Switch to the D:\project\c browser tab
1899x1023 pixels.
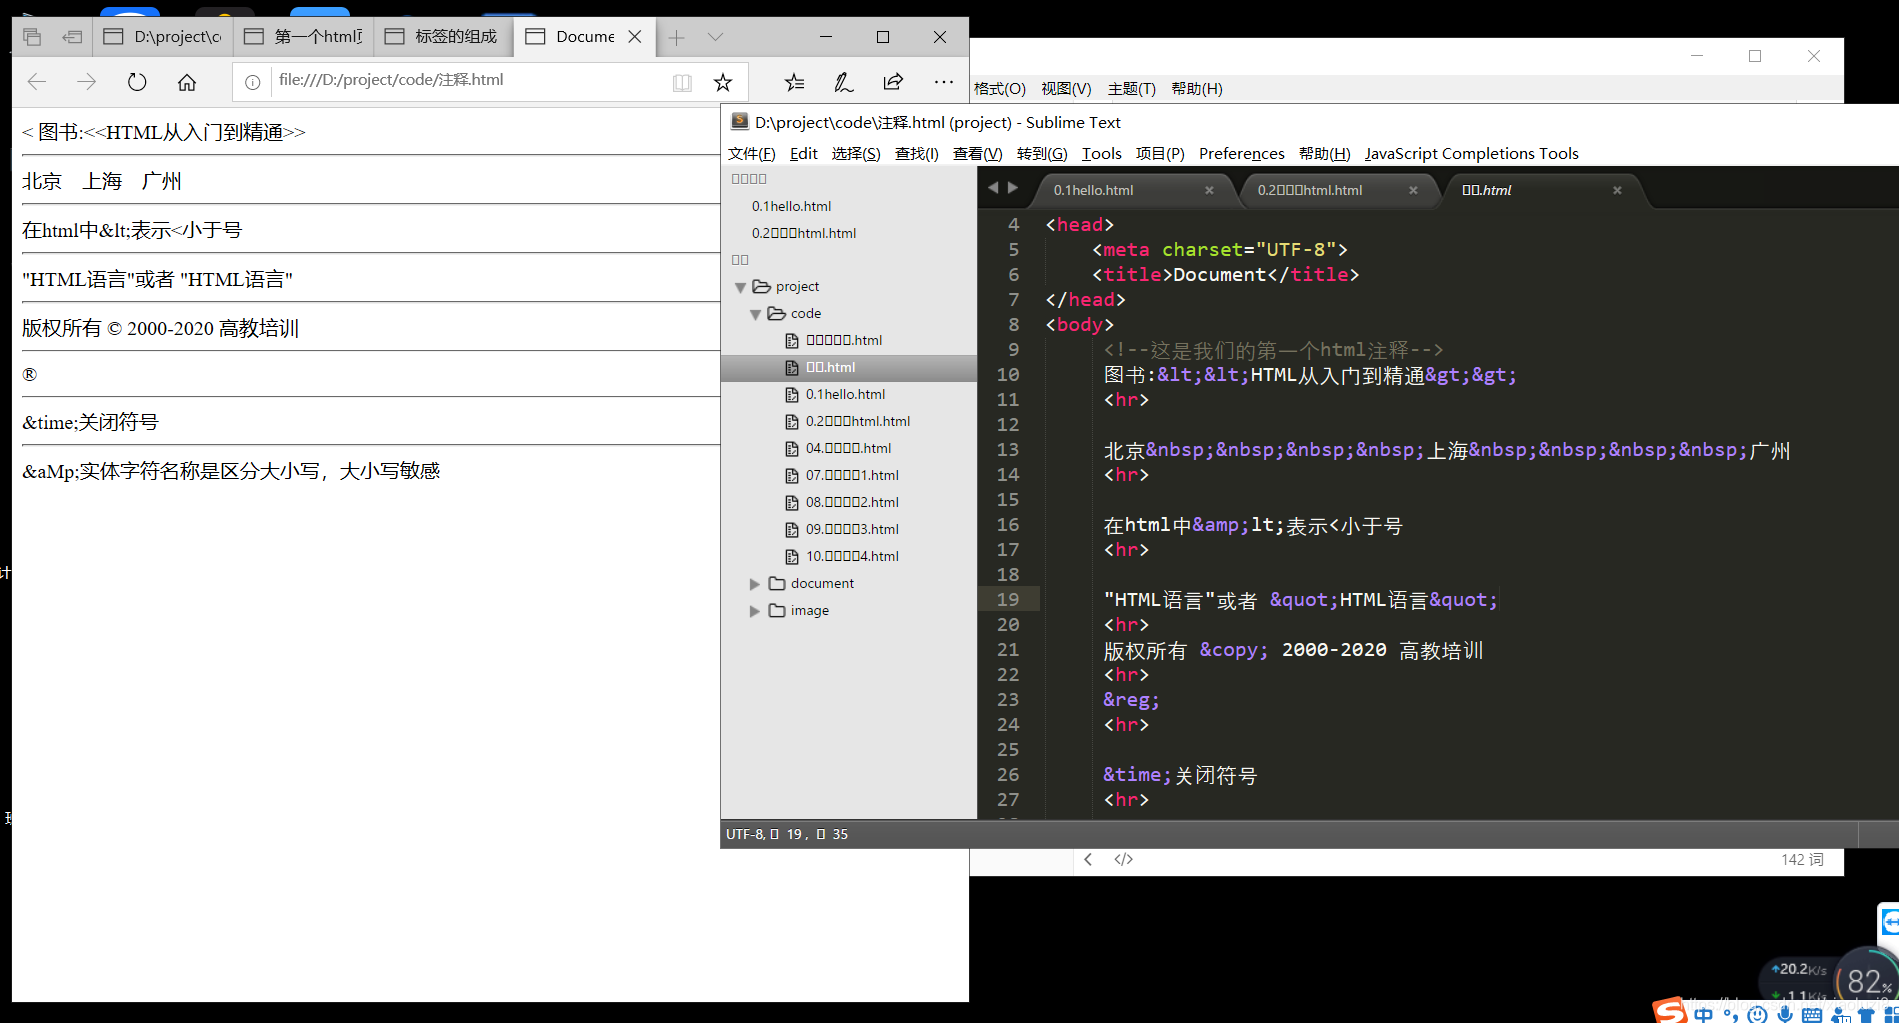[163, 36]
